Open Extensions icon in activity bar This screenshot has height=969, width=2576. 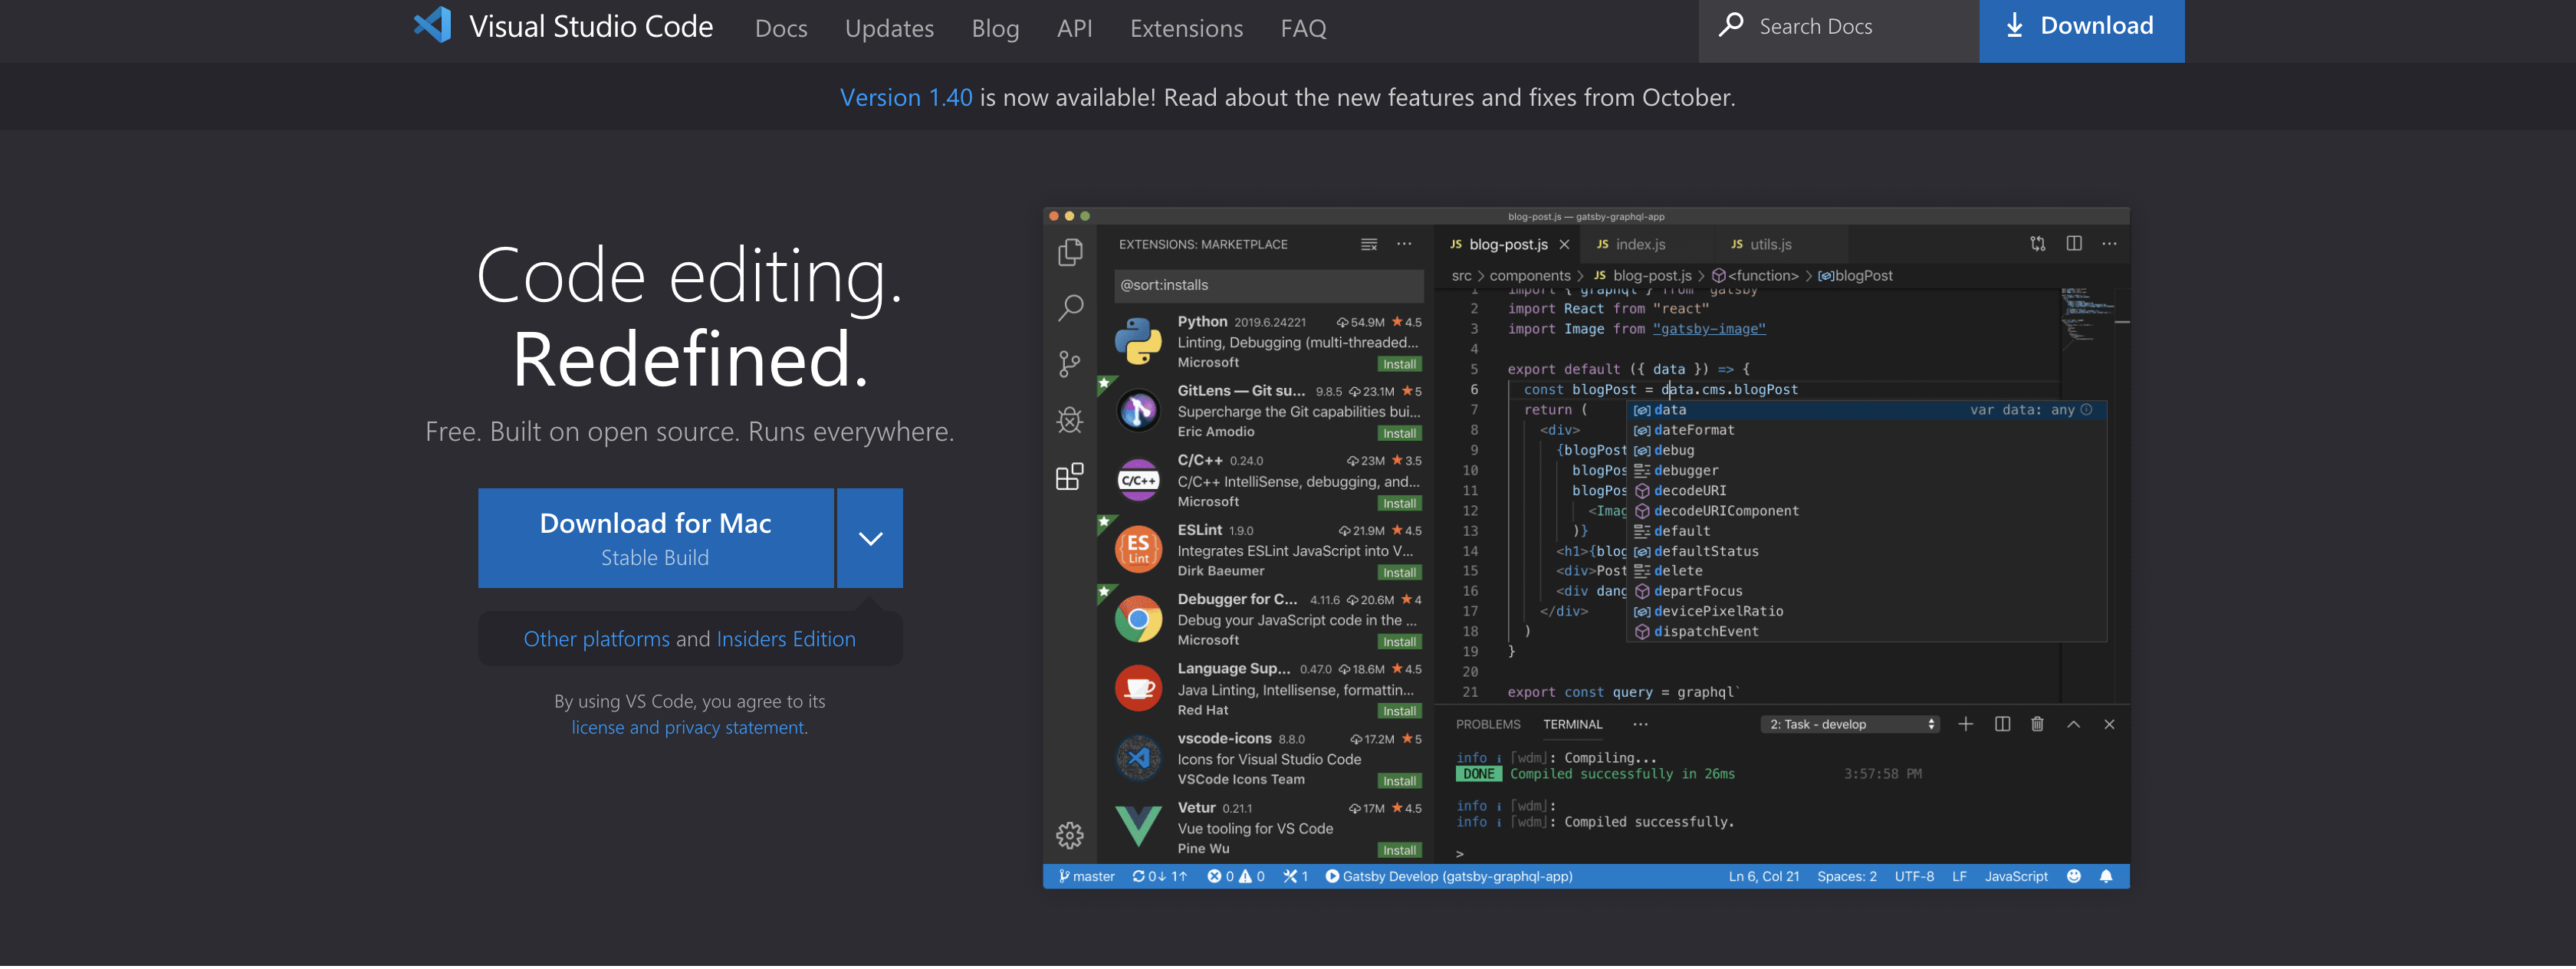pyautogui.click(x=1070, y=476)
